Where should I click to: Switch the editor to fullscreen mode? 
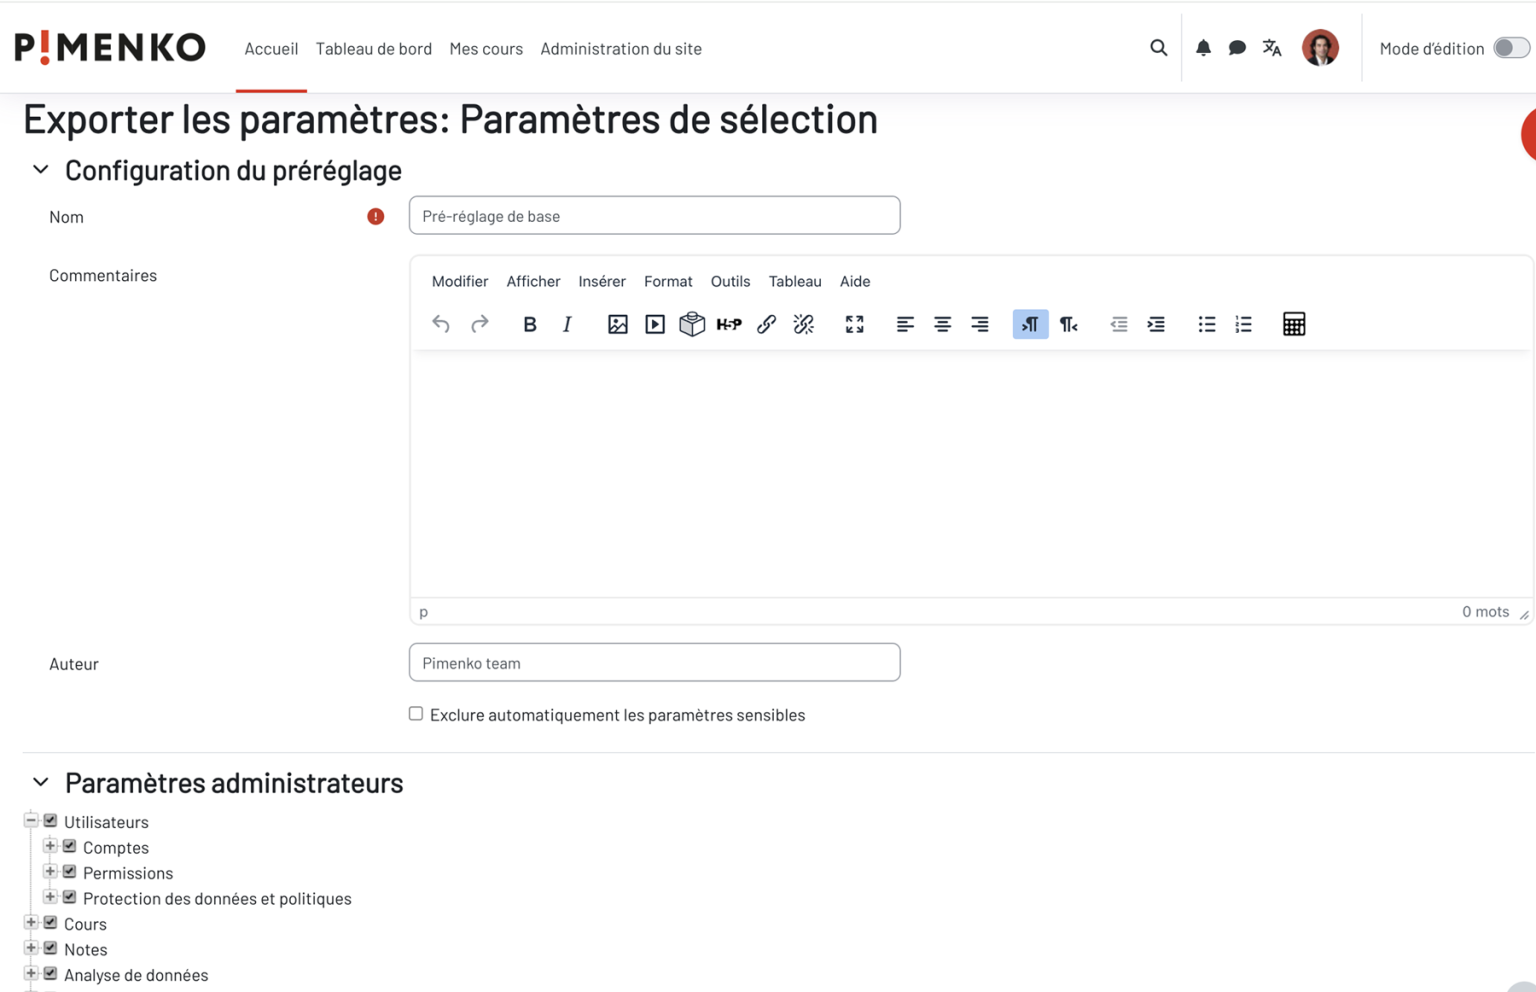pos(855,324)
